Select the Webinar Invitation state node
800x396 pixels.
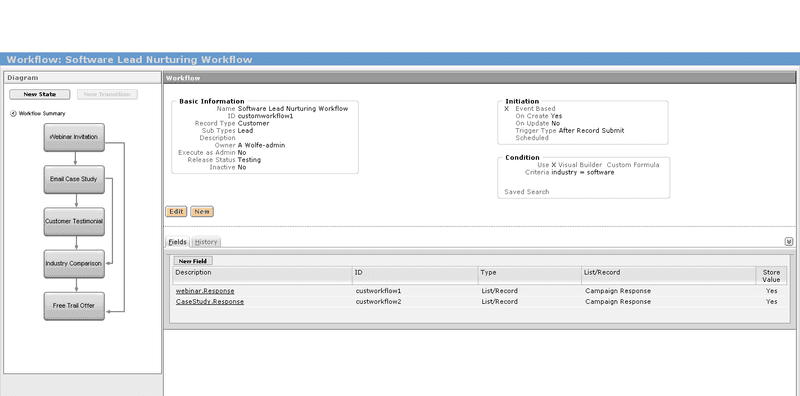tap(74, 137)
